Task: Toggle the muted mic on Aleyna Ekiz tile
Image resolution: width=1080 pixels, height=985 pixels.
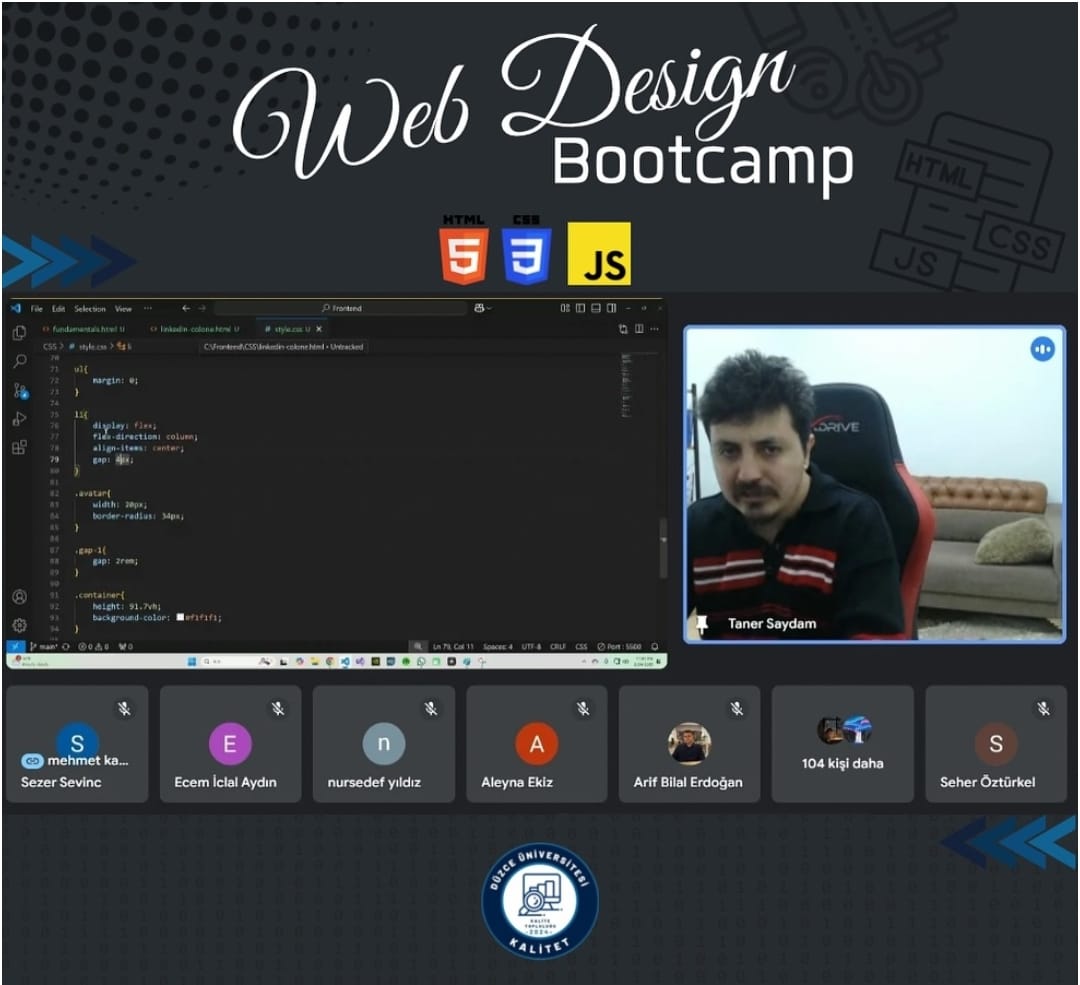Action: click(x=584, y=708)
